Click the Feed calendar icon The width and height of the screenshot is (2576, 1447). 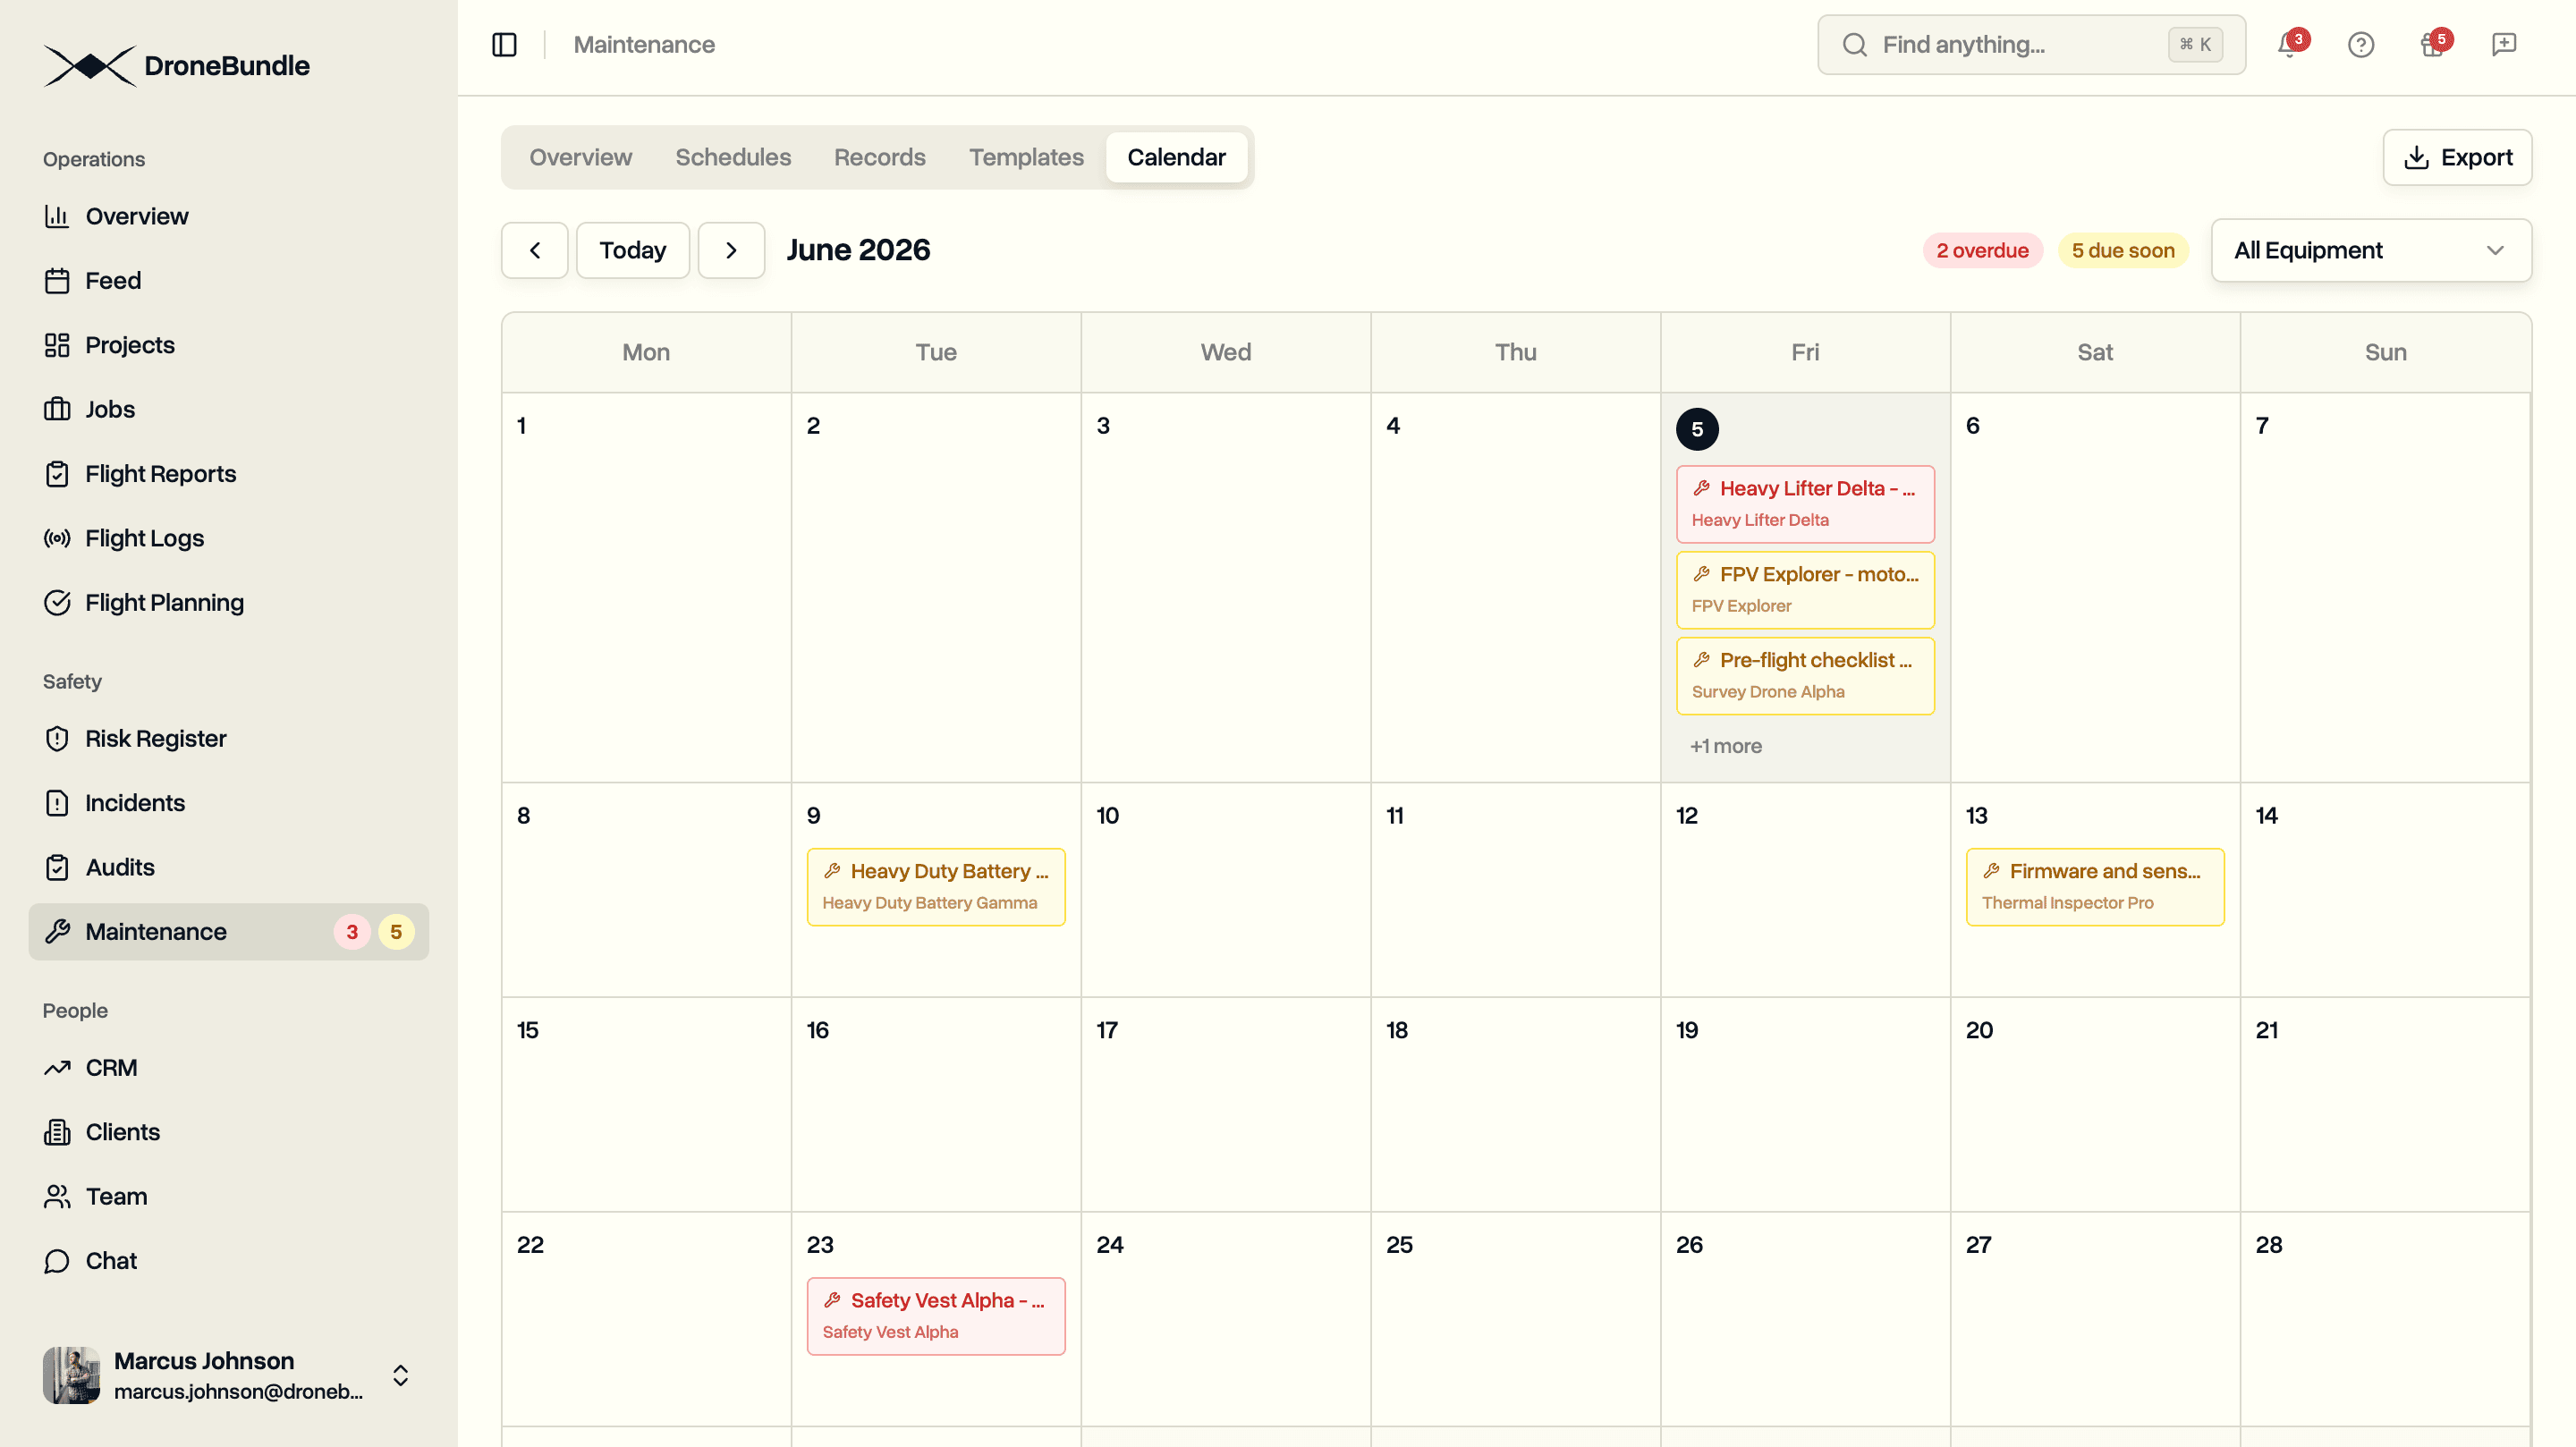coord(57,281)
